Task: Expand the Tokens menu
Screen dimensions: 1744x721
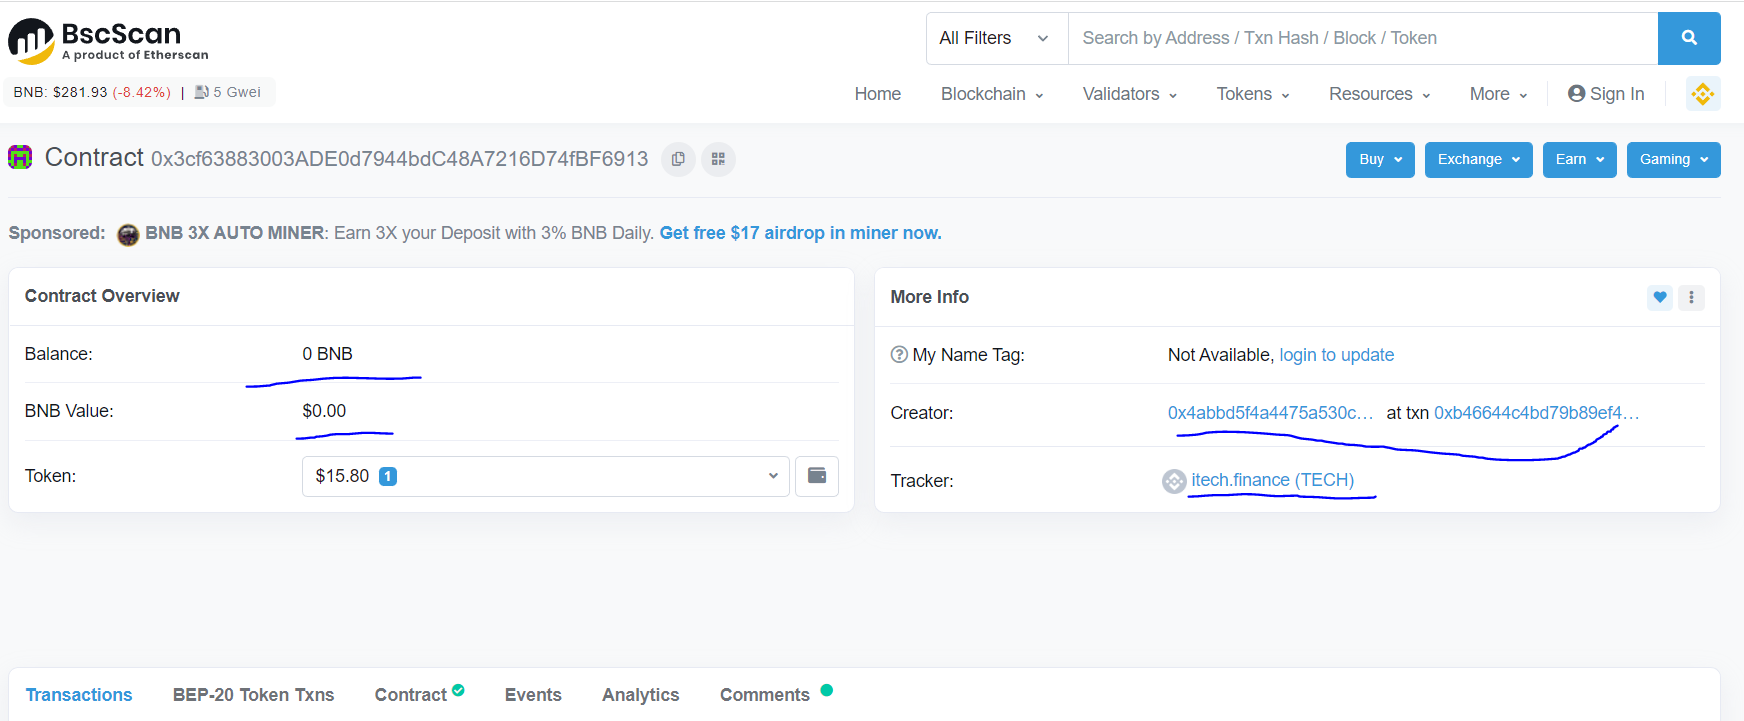Action: tap(1253, 94)
